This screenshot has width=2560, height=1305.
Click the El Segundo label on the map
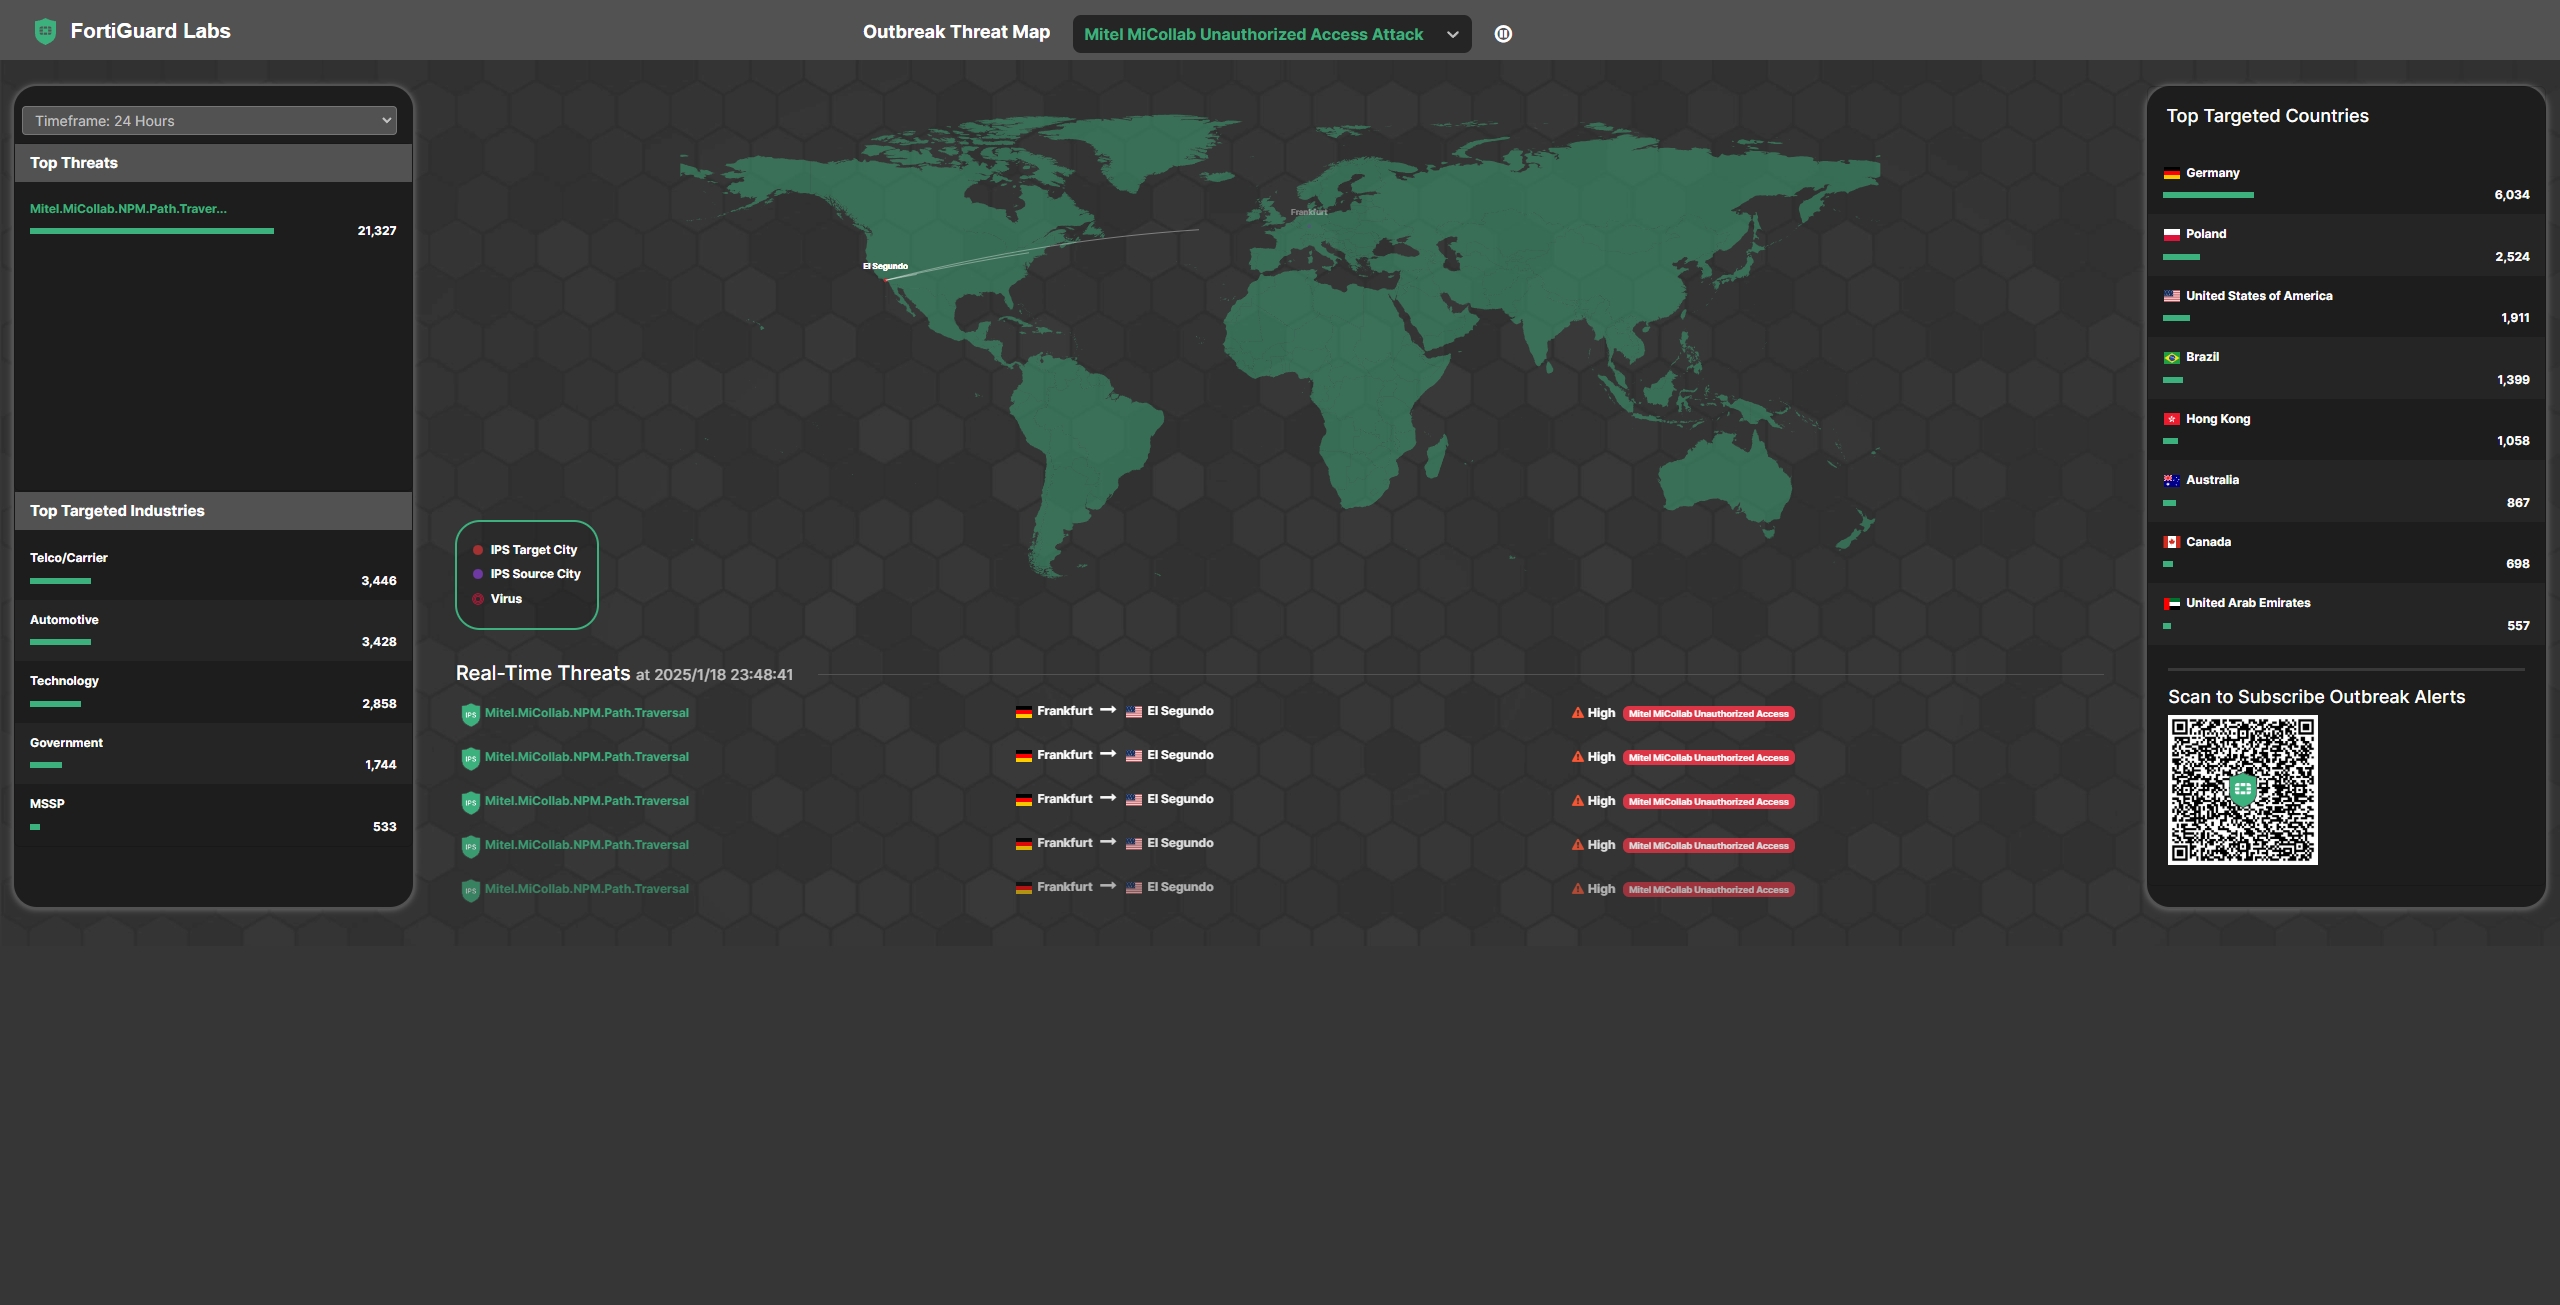[885, 266]
